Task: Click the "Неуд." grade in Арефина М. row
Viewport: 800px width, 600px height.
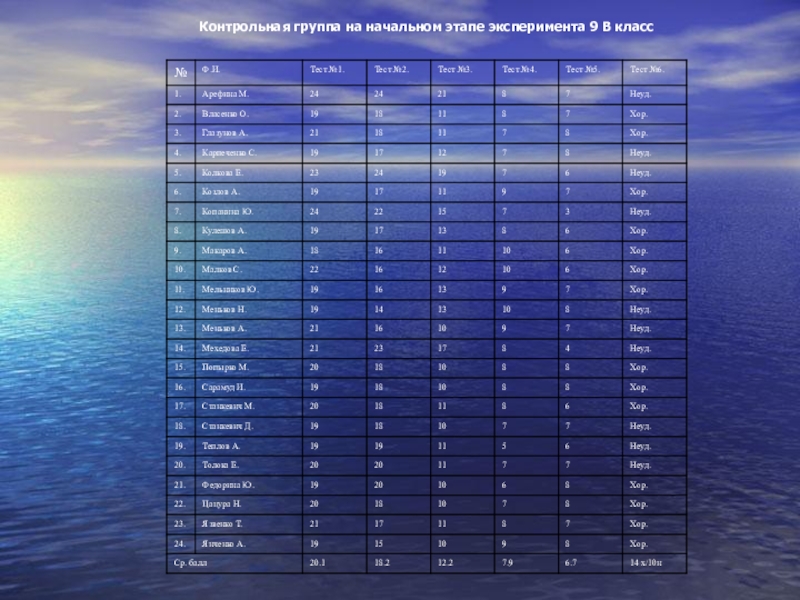Action: pyautogui.click(x=640, y=94)
